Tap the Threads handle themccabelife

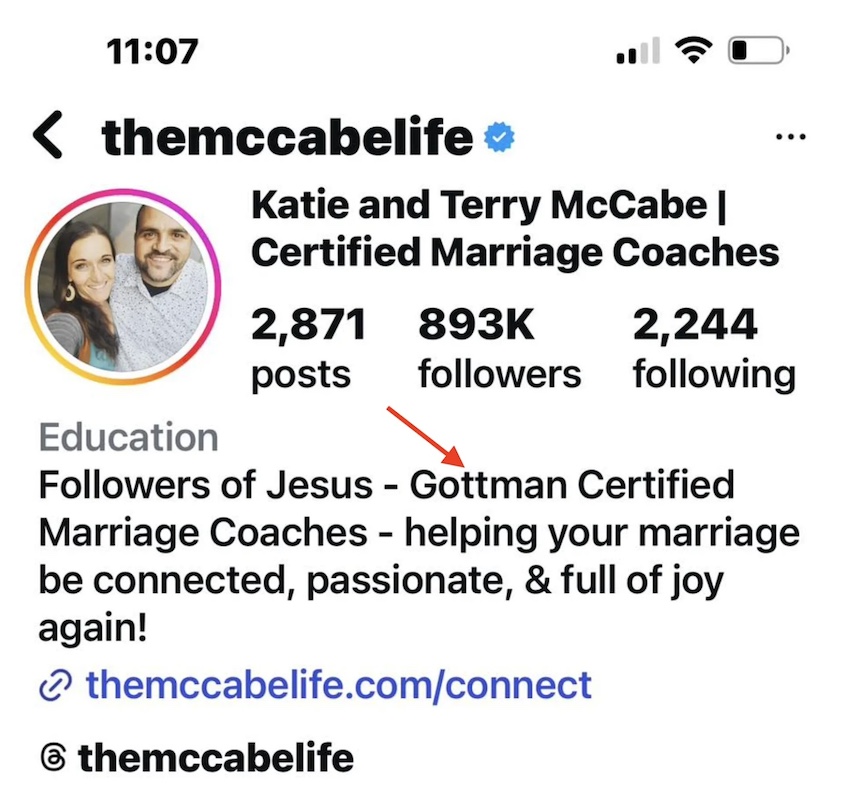(x=215, y=757)
